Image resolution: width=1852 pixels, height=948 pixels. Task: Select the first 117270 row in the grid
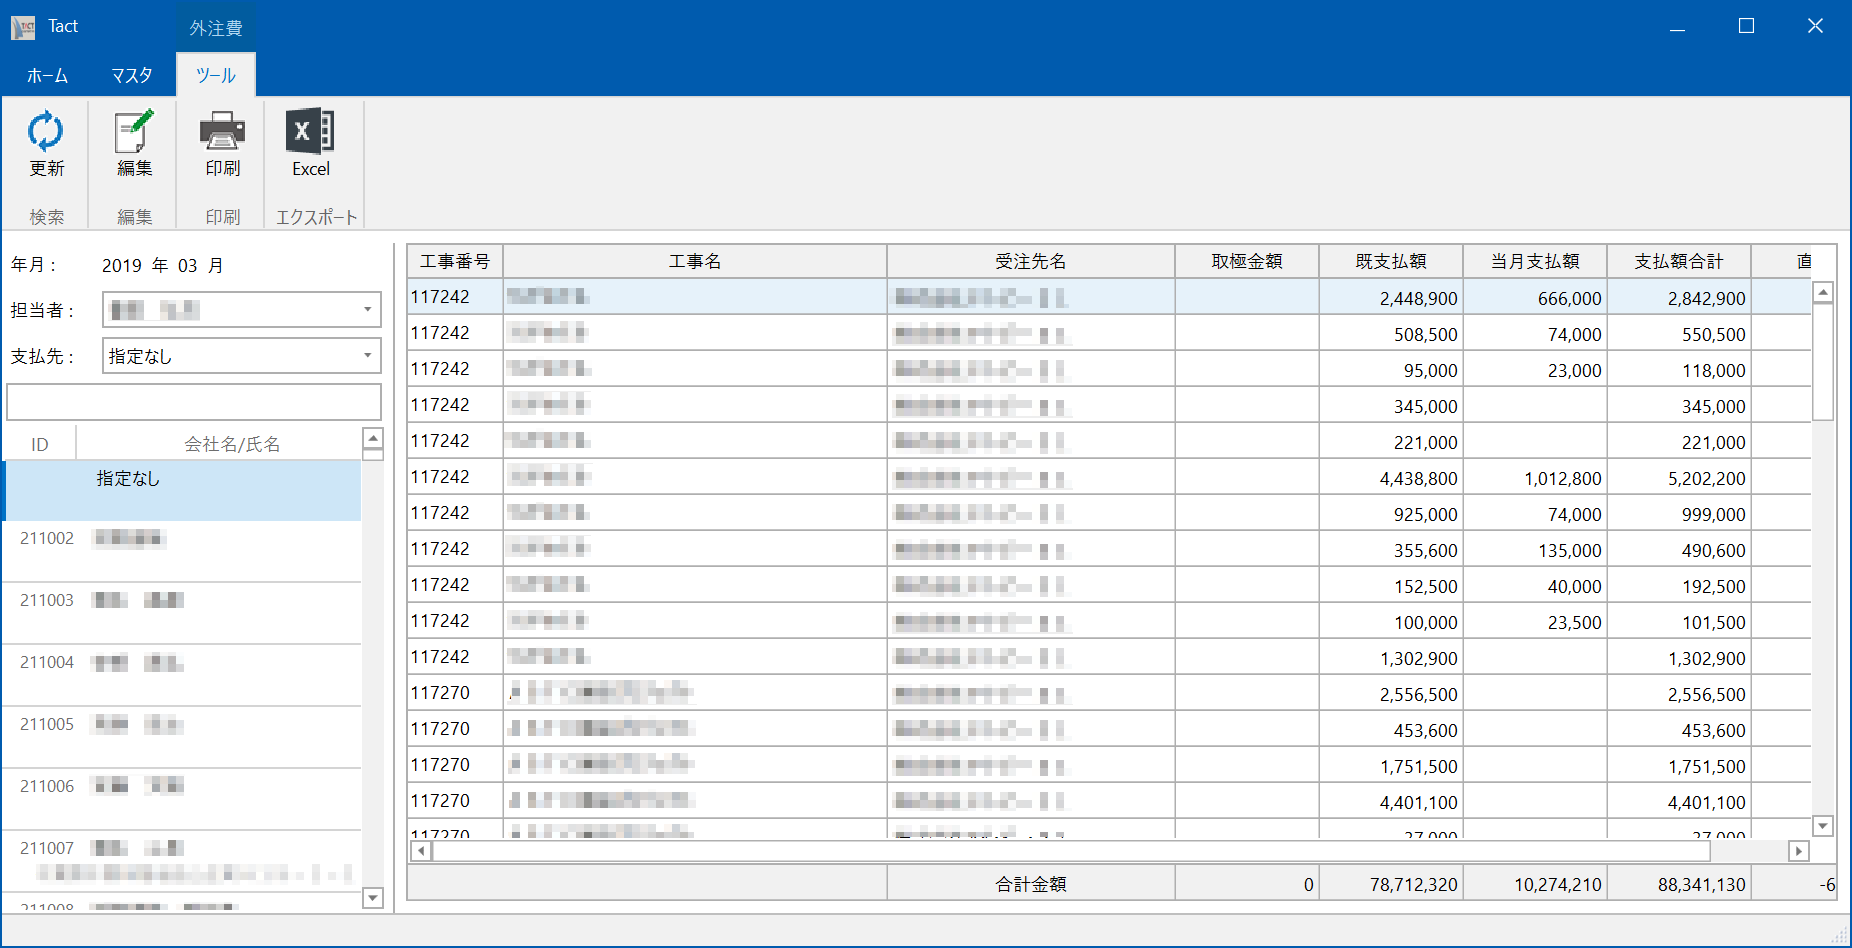tap(440, 693)
